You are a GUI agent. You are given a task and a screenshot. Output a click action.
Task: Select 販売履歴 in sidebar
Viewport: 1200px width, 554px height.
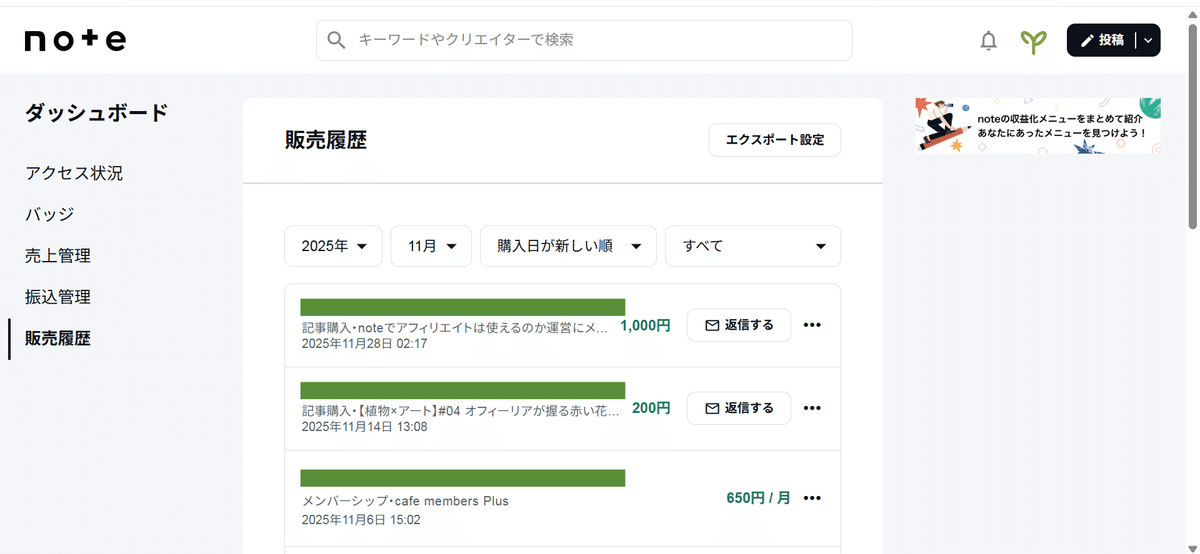58,339
